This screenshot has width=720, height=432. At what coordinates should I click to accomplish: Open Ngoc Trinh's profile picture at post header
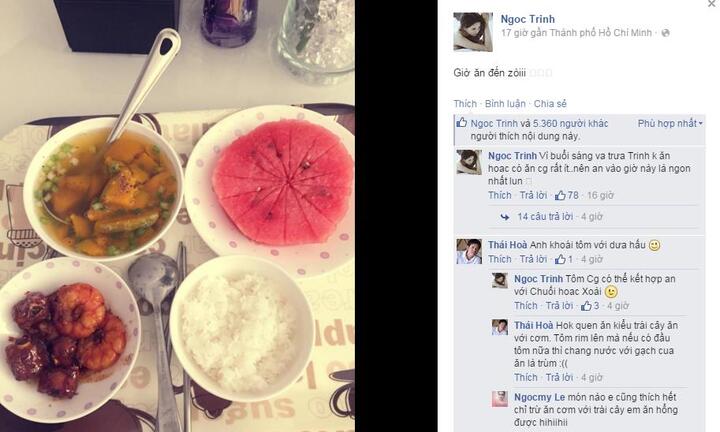[473, 32]
